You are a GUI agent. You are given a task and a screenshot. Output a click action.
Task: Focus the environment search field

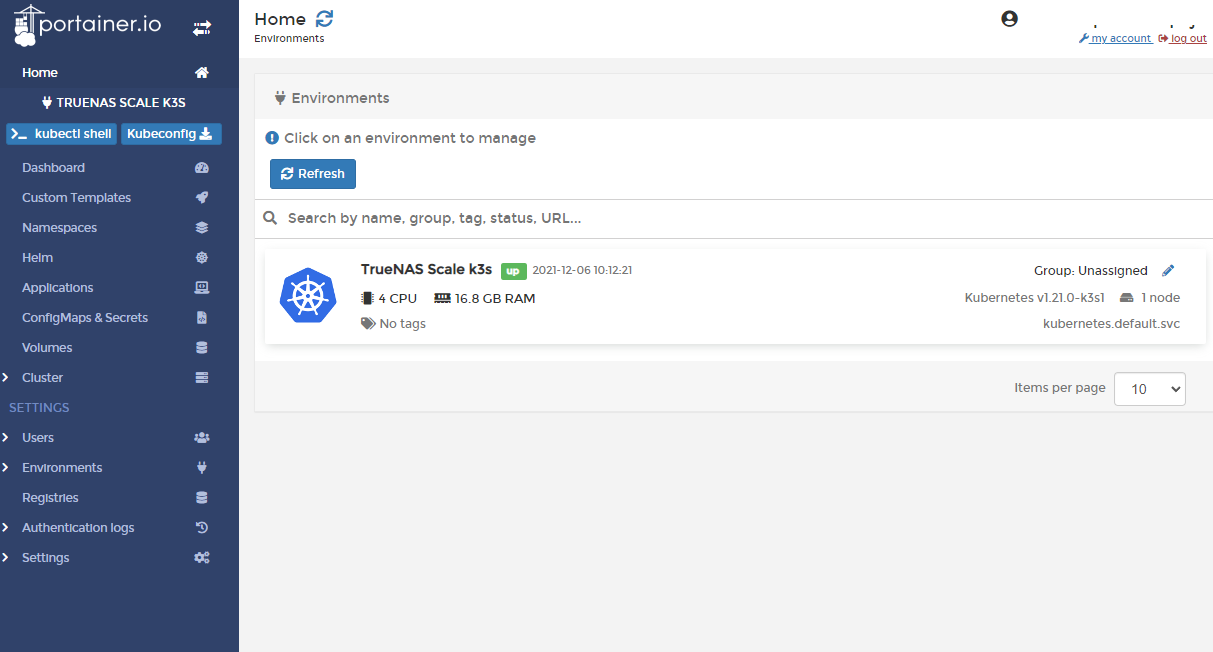click(740, 218)
